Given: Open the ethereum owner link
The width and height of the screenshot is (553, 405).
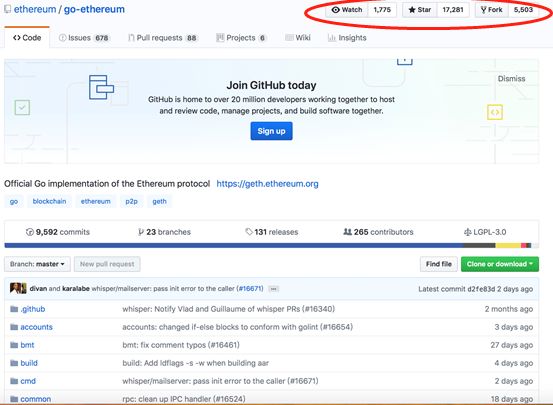Looking at the screenshot, I should (35, 10).
